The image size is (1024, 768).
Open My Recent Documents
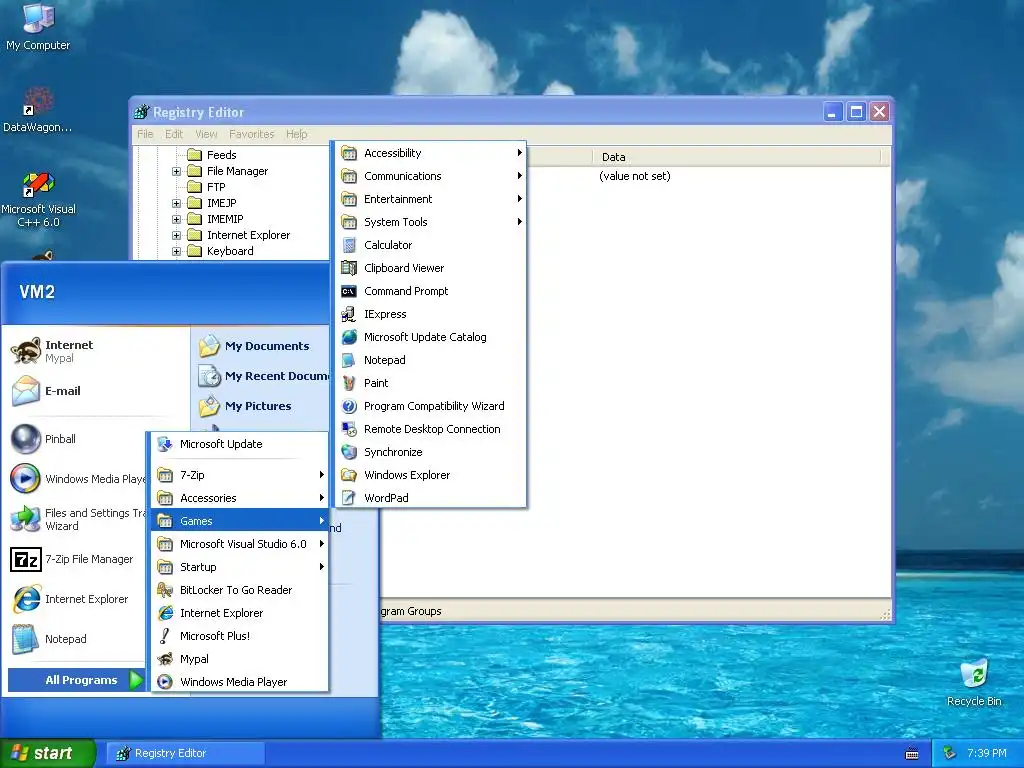[x=262, y=376]
